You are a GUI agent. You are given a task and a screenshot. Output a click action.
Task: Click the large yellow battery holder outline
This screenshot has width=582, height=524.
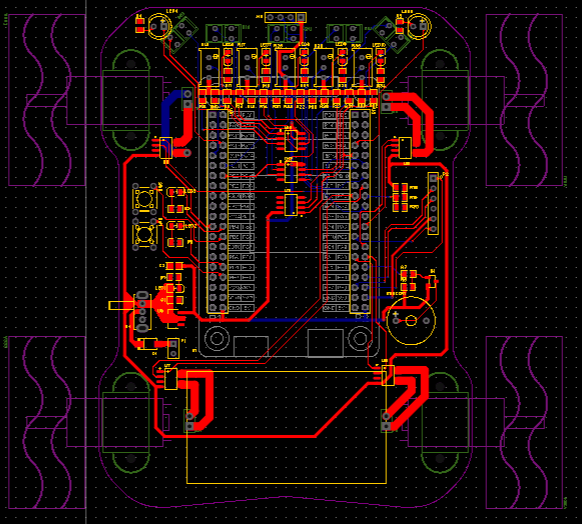click(286, 427)
